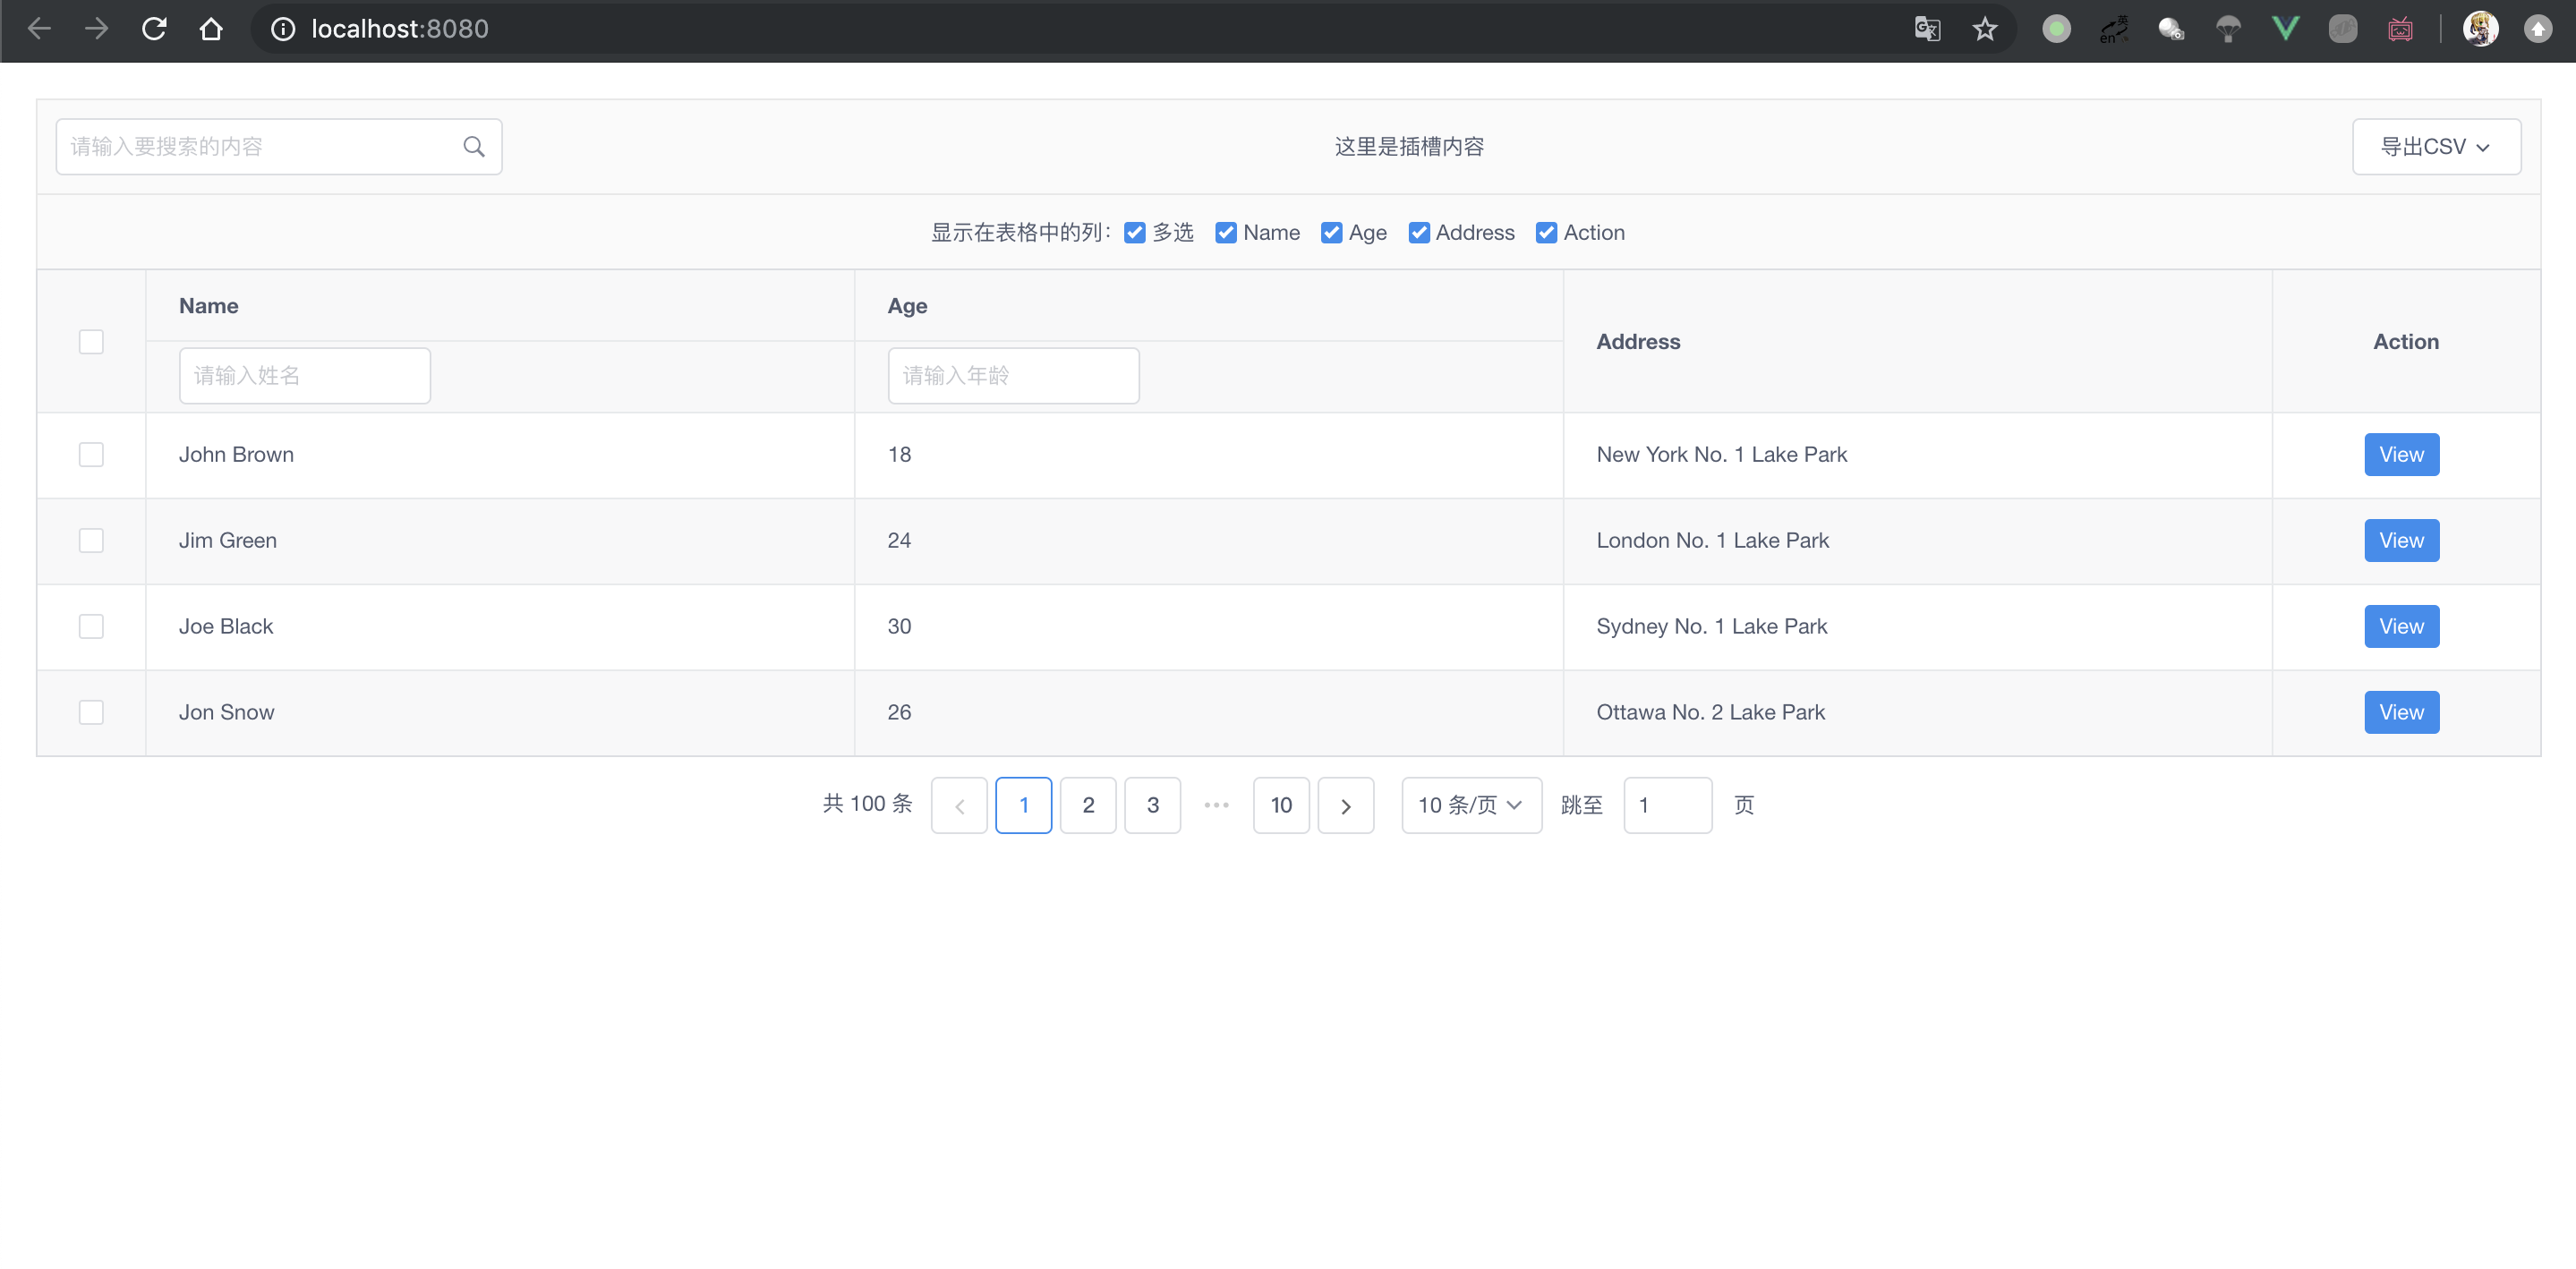The height and width of the screenshot is (1269, 2576).
Task: Click the browser home icon
Action: click(211, 29)
